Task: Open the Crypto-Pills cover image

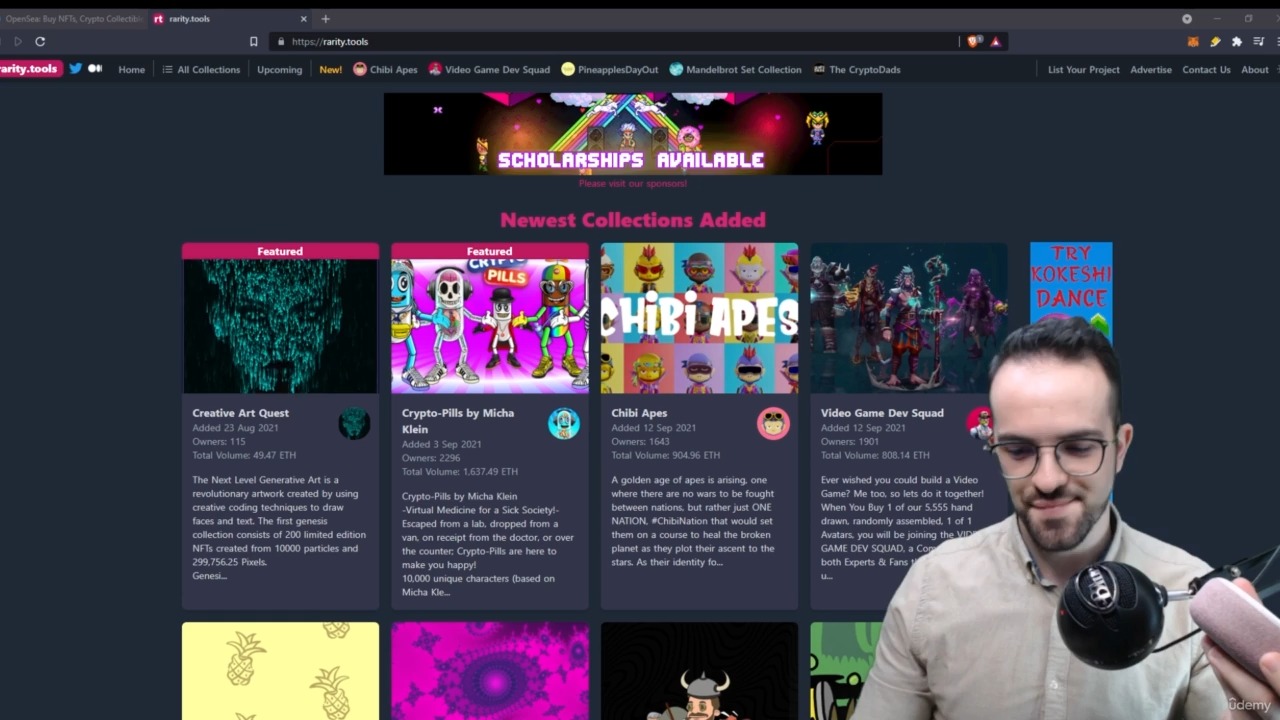Action: click(490, 326)
